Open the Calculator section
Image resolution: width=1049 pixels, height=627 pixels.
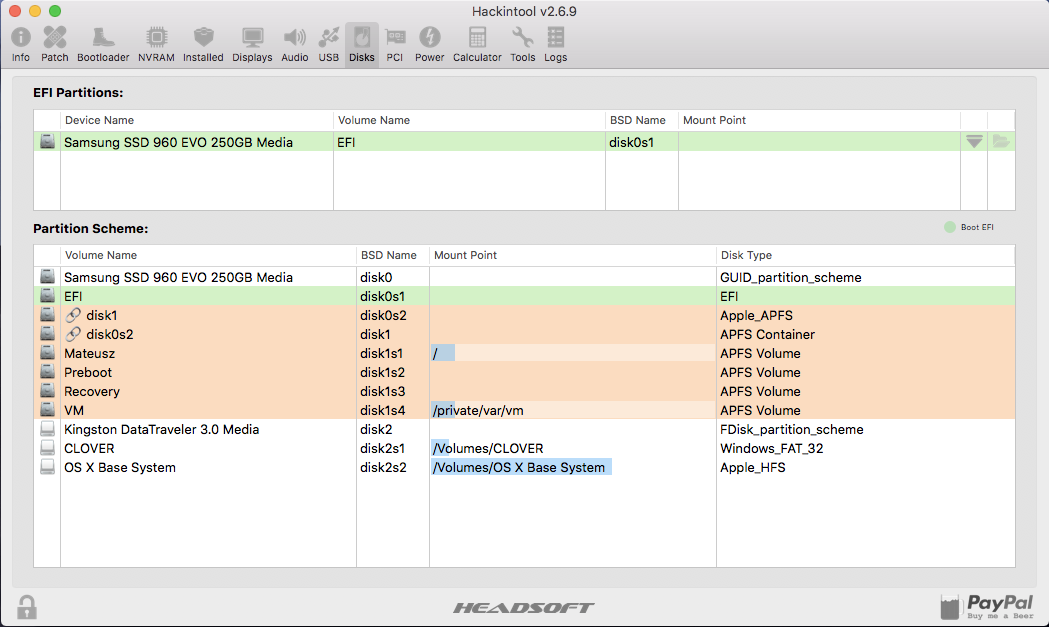coord(477,45)
